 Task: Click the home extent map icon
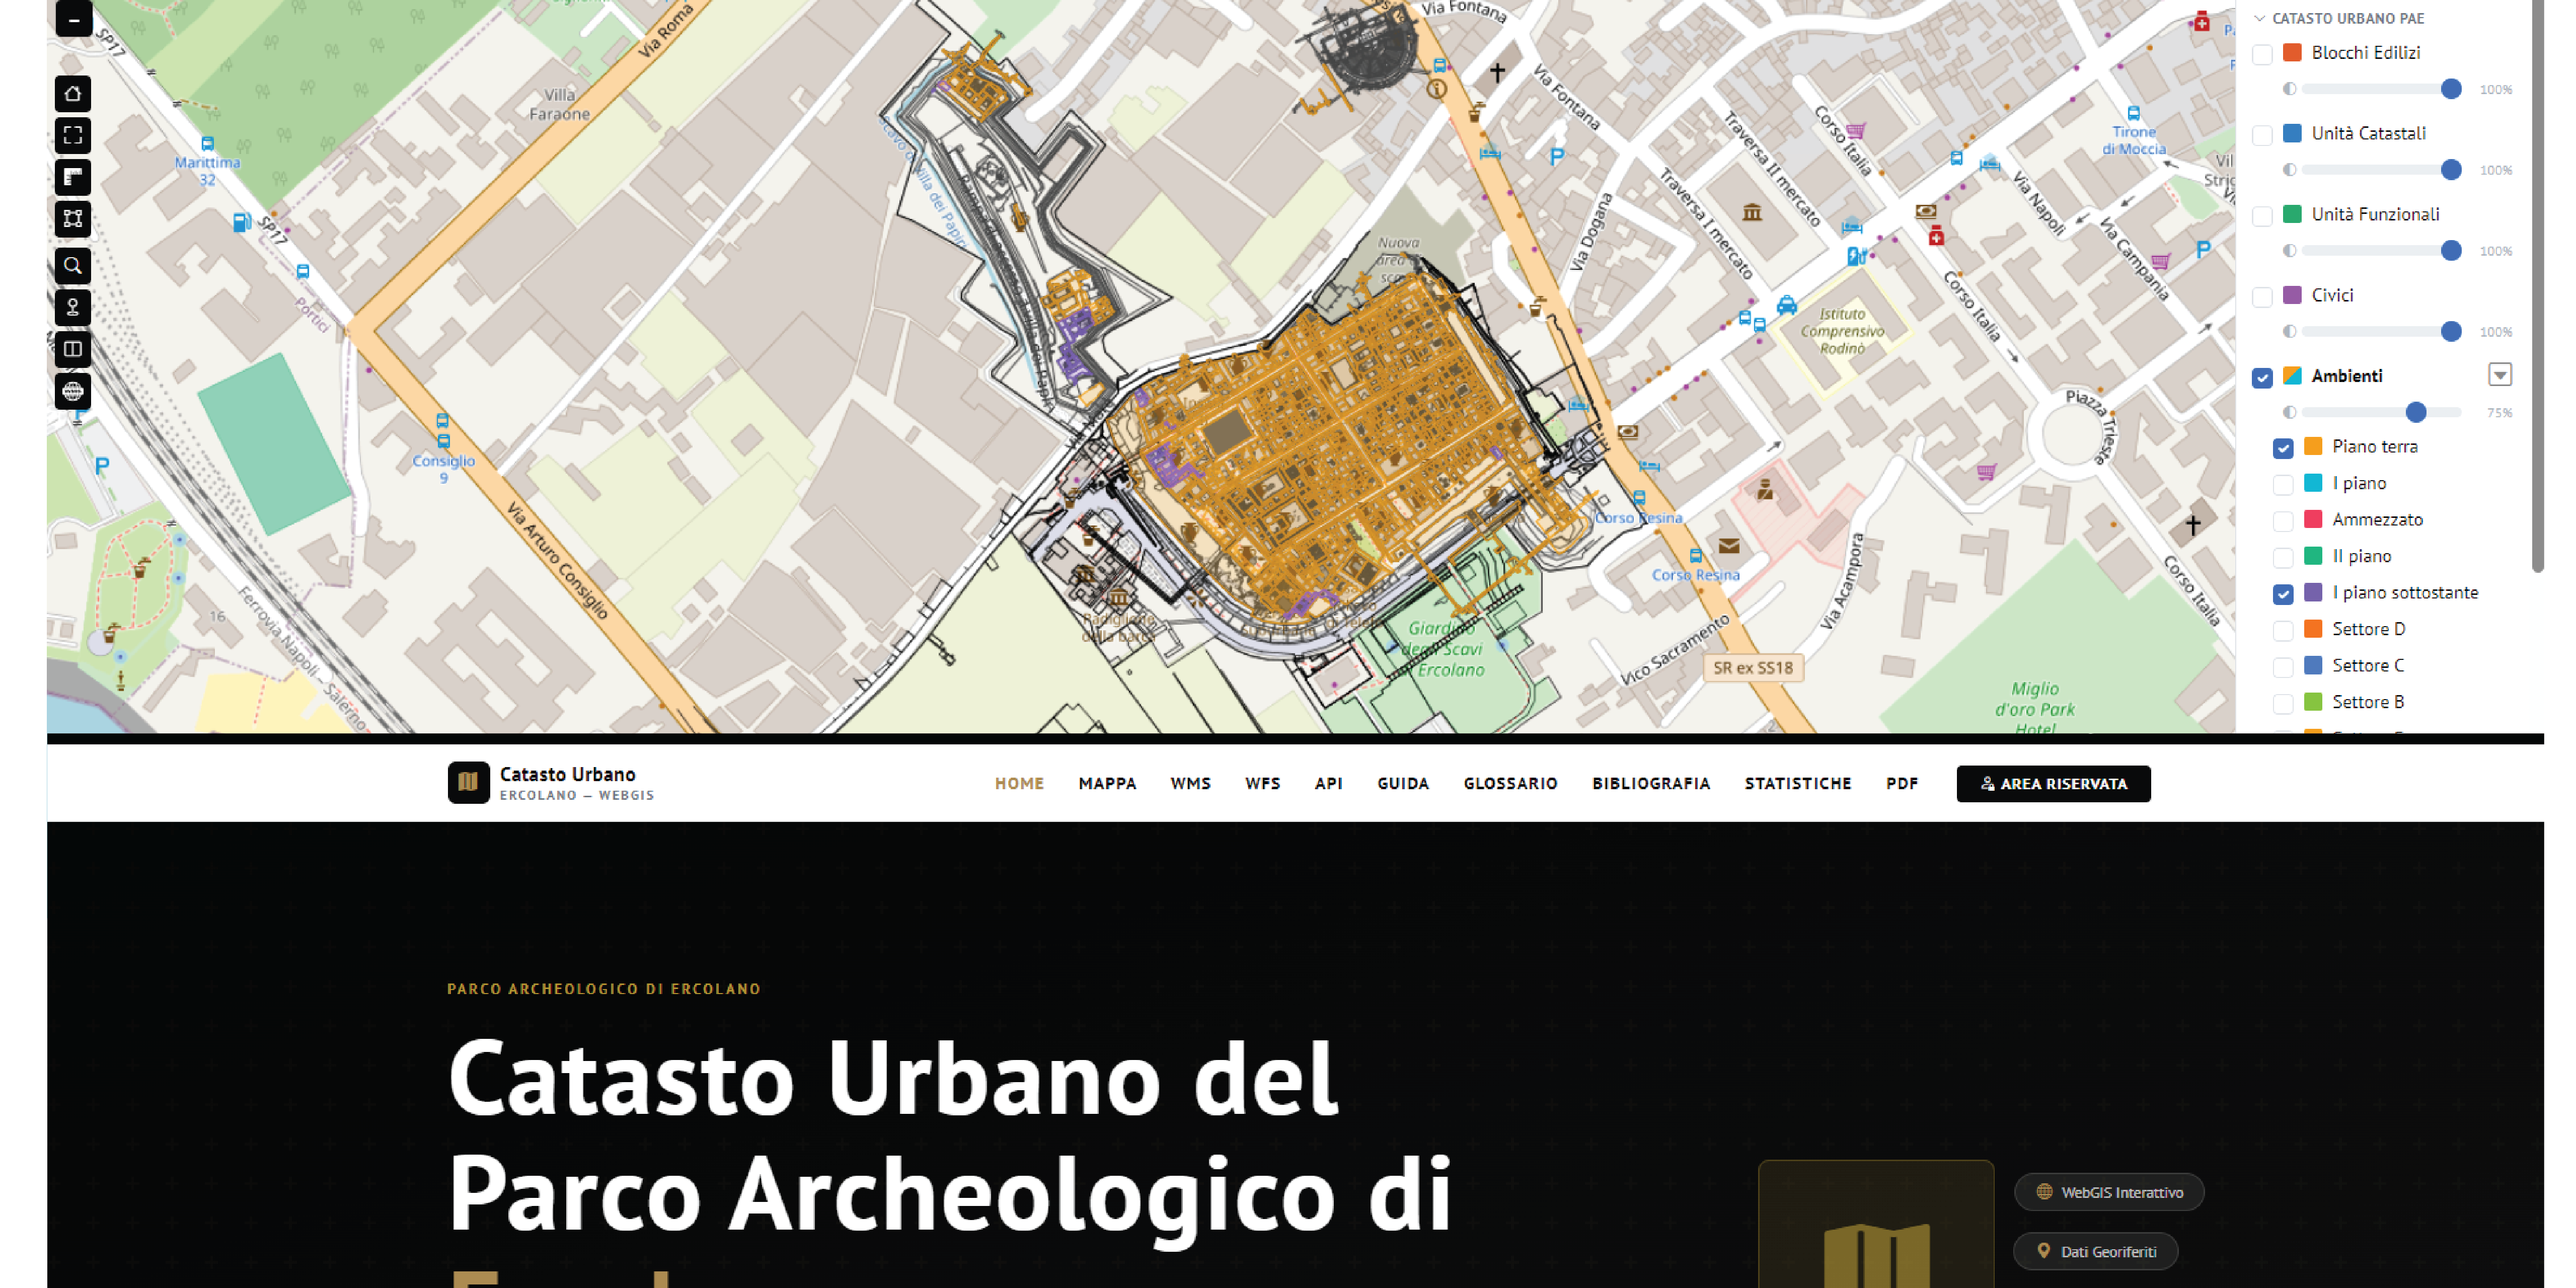click(73, 94)
